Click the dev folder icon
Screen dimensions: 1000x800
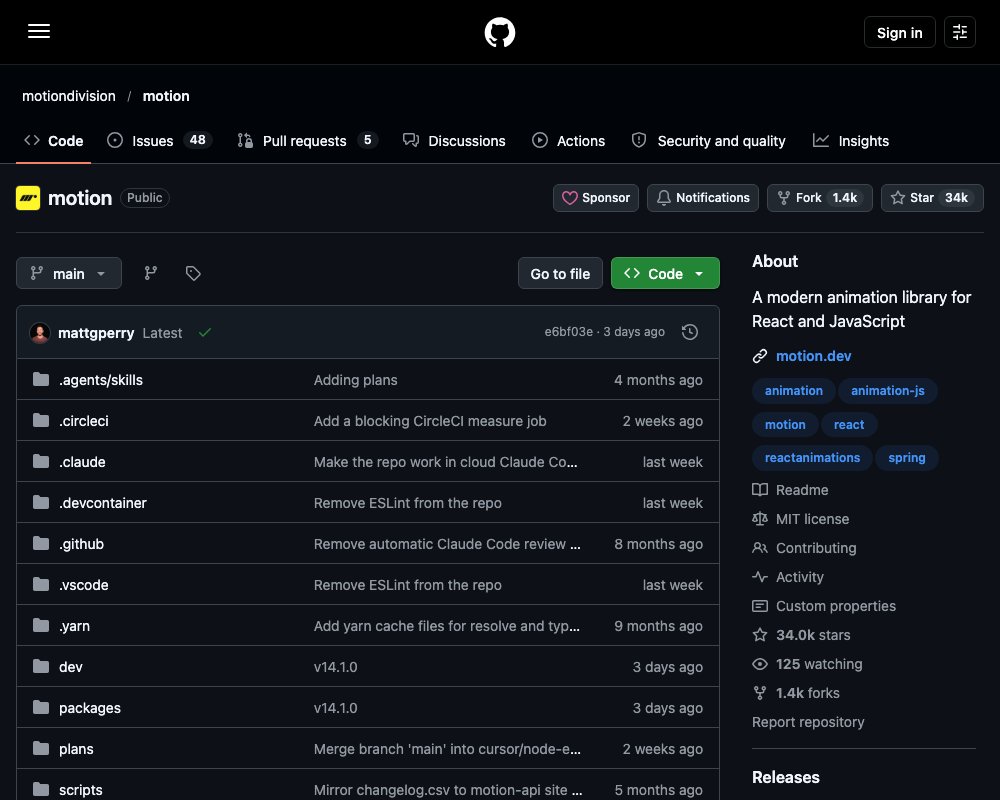point(41,667)
